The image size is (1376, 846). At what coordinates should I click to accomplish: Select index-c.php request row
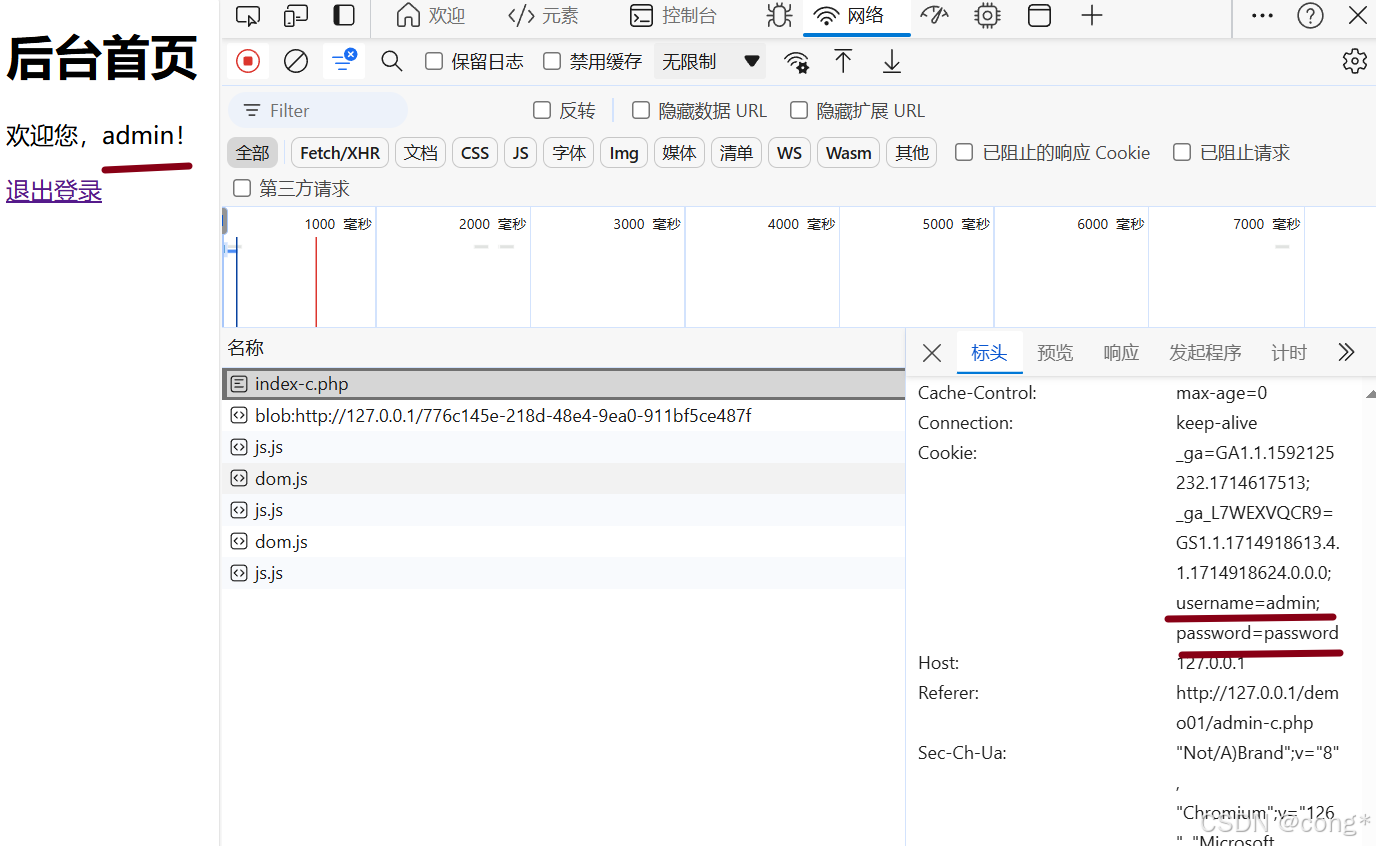(x=563, y=384)
